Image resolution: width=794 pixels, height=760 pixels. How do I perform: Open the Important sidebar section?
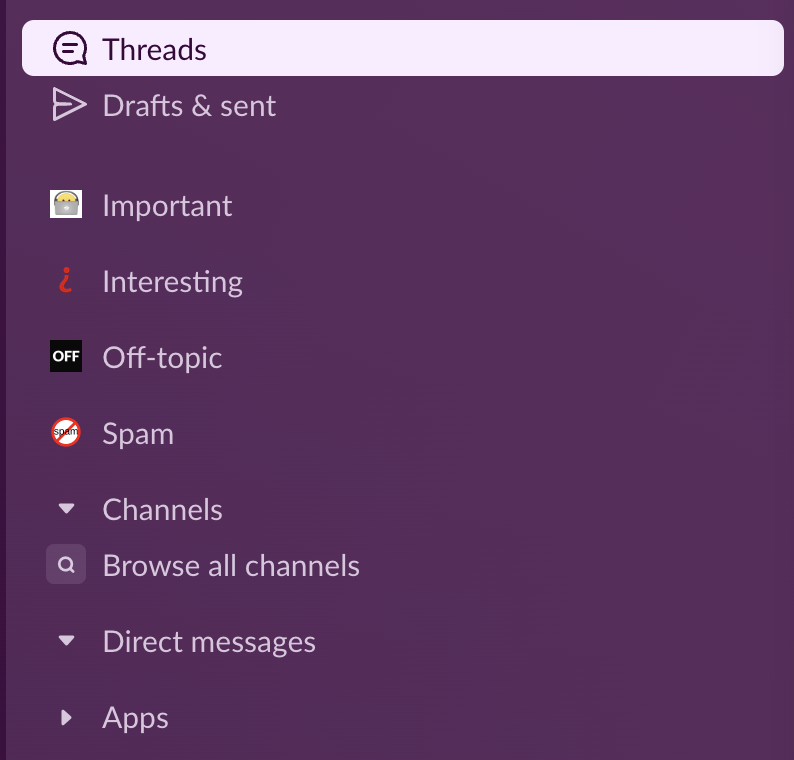pyautogui.click(x=167, y=206)
